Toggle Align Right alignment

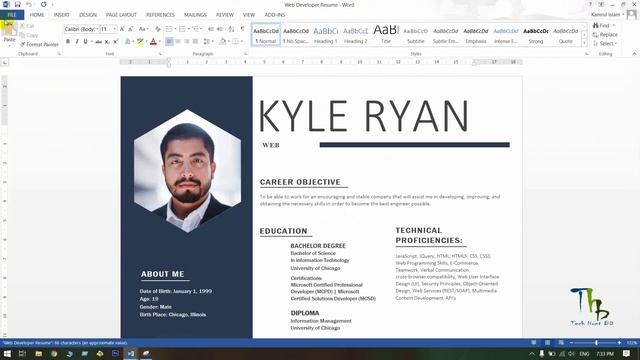tap(187, 42)
